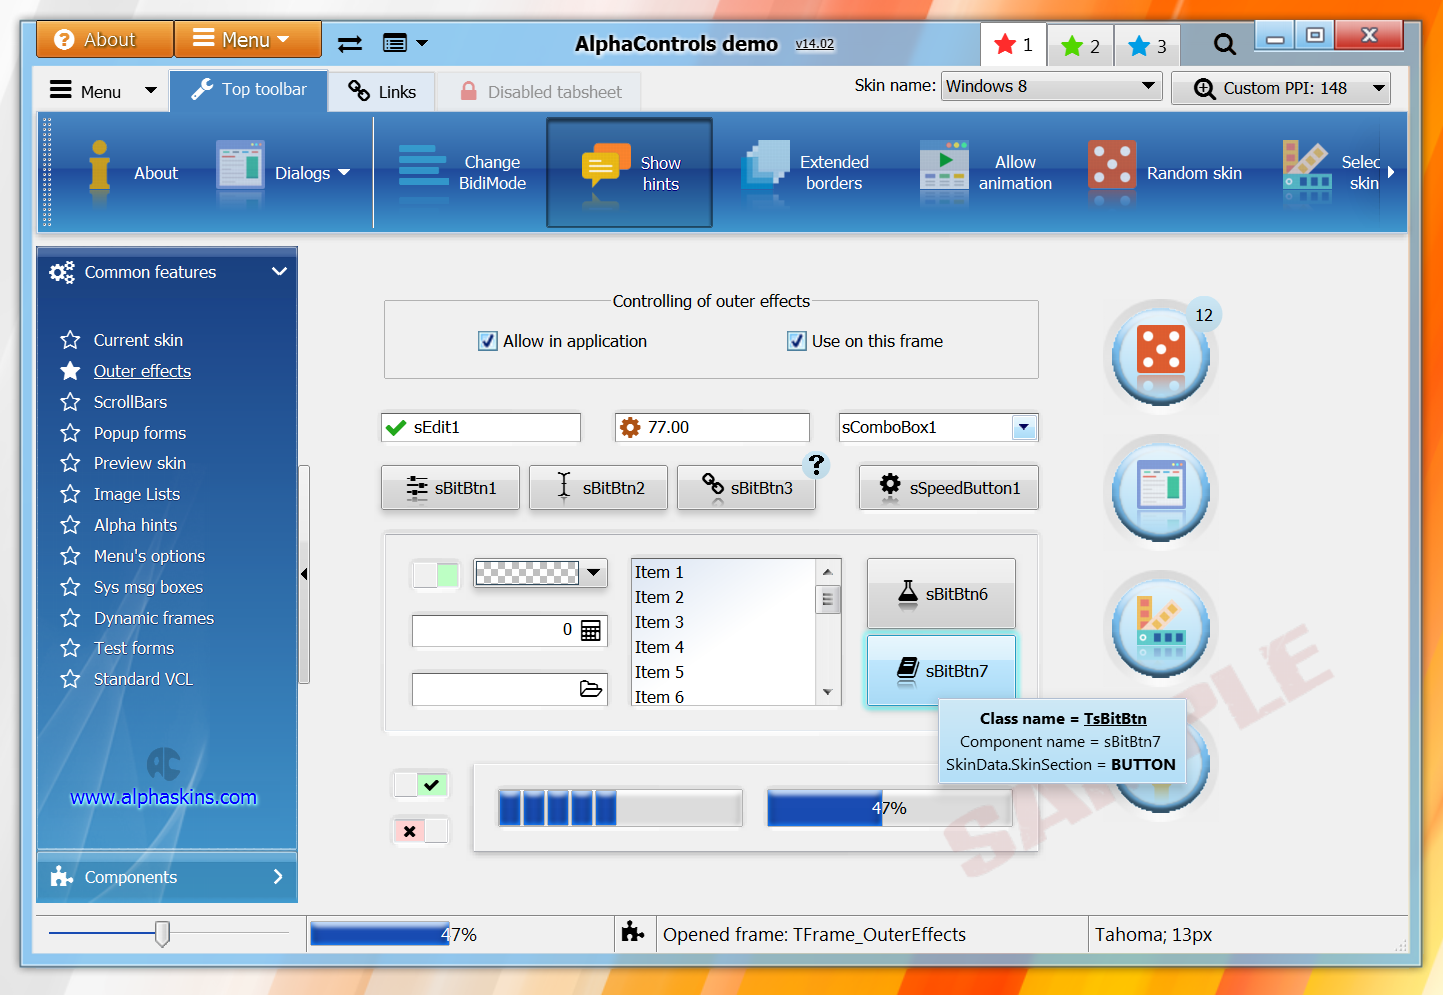This screenshot has width=1443, height=995.
Task: Expand the Components section
Action: (278, 877)
